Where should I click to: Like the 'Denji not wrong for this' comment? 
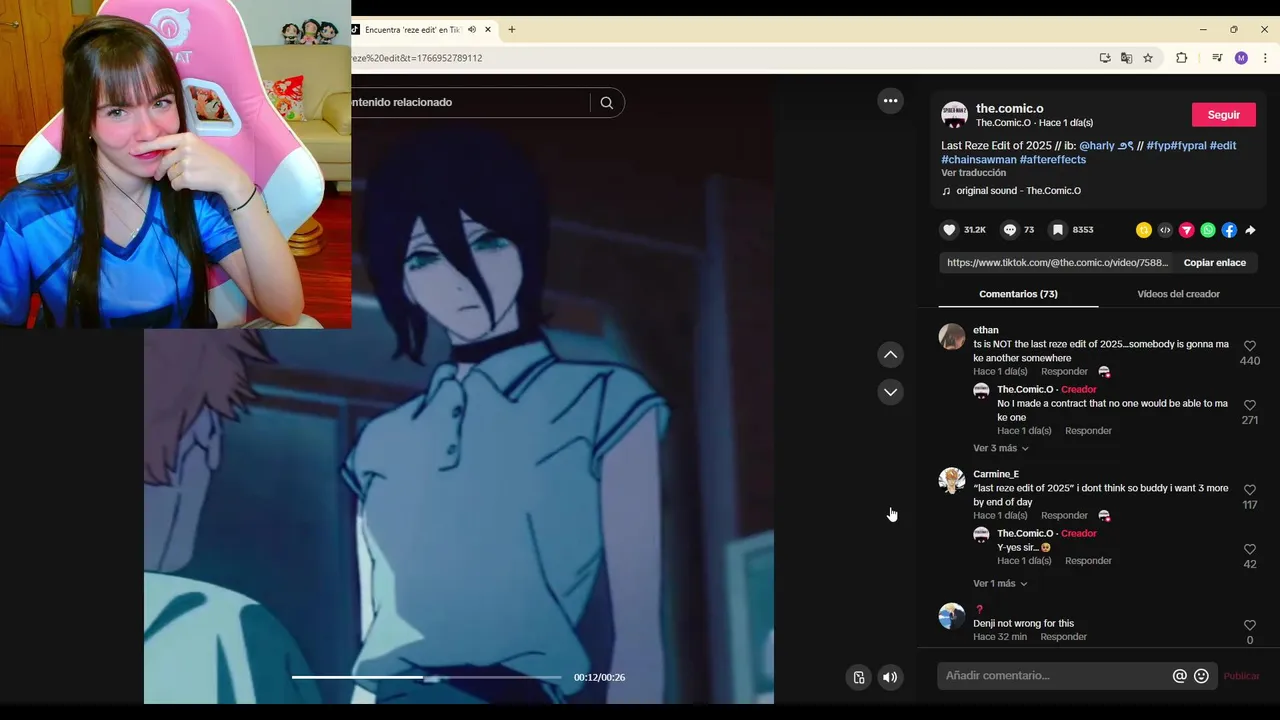click(x=1250, y=625)
